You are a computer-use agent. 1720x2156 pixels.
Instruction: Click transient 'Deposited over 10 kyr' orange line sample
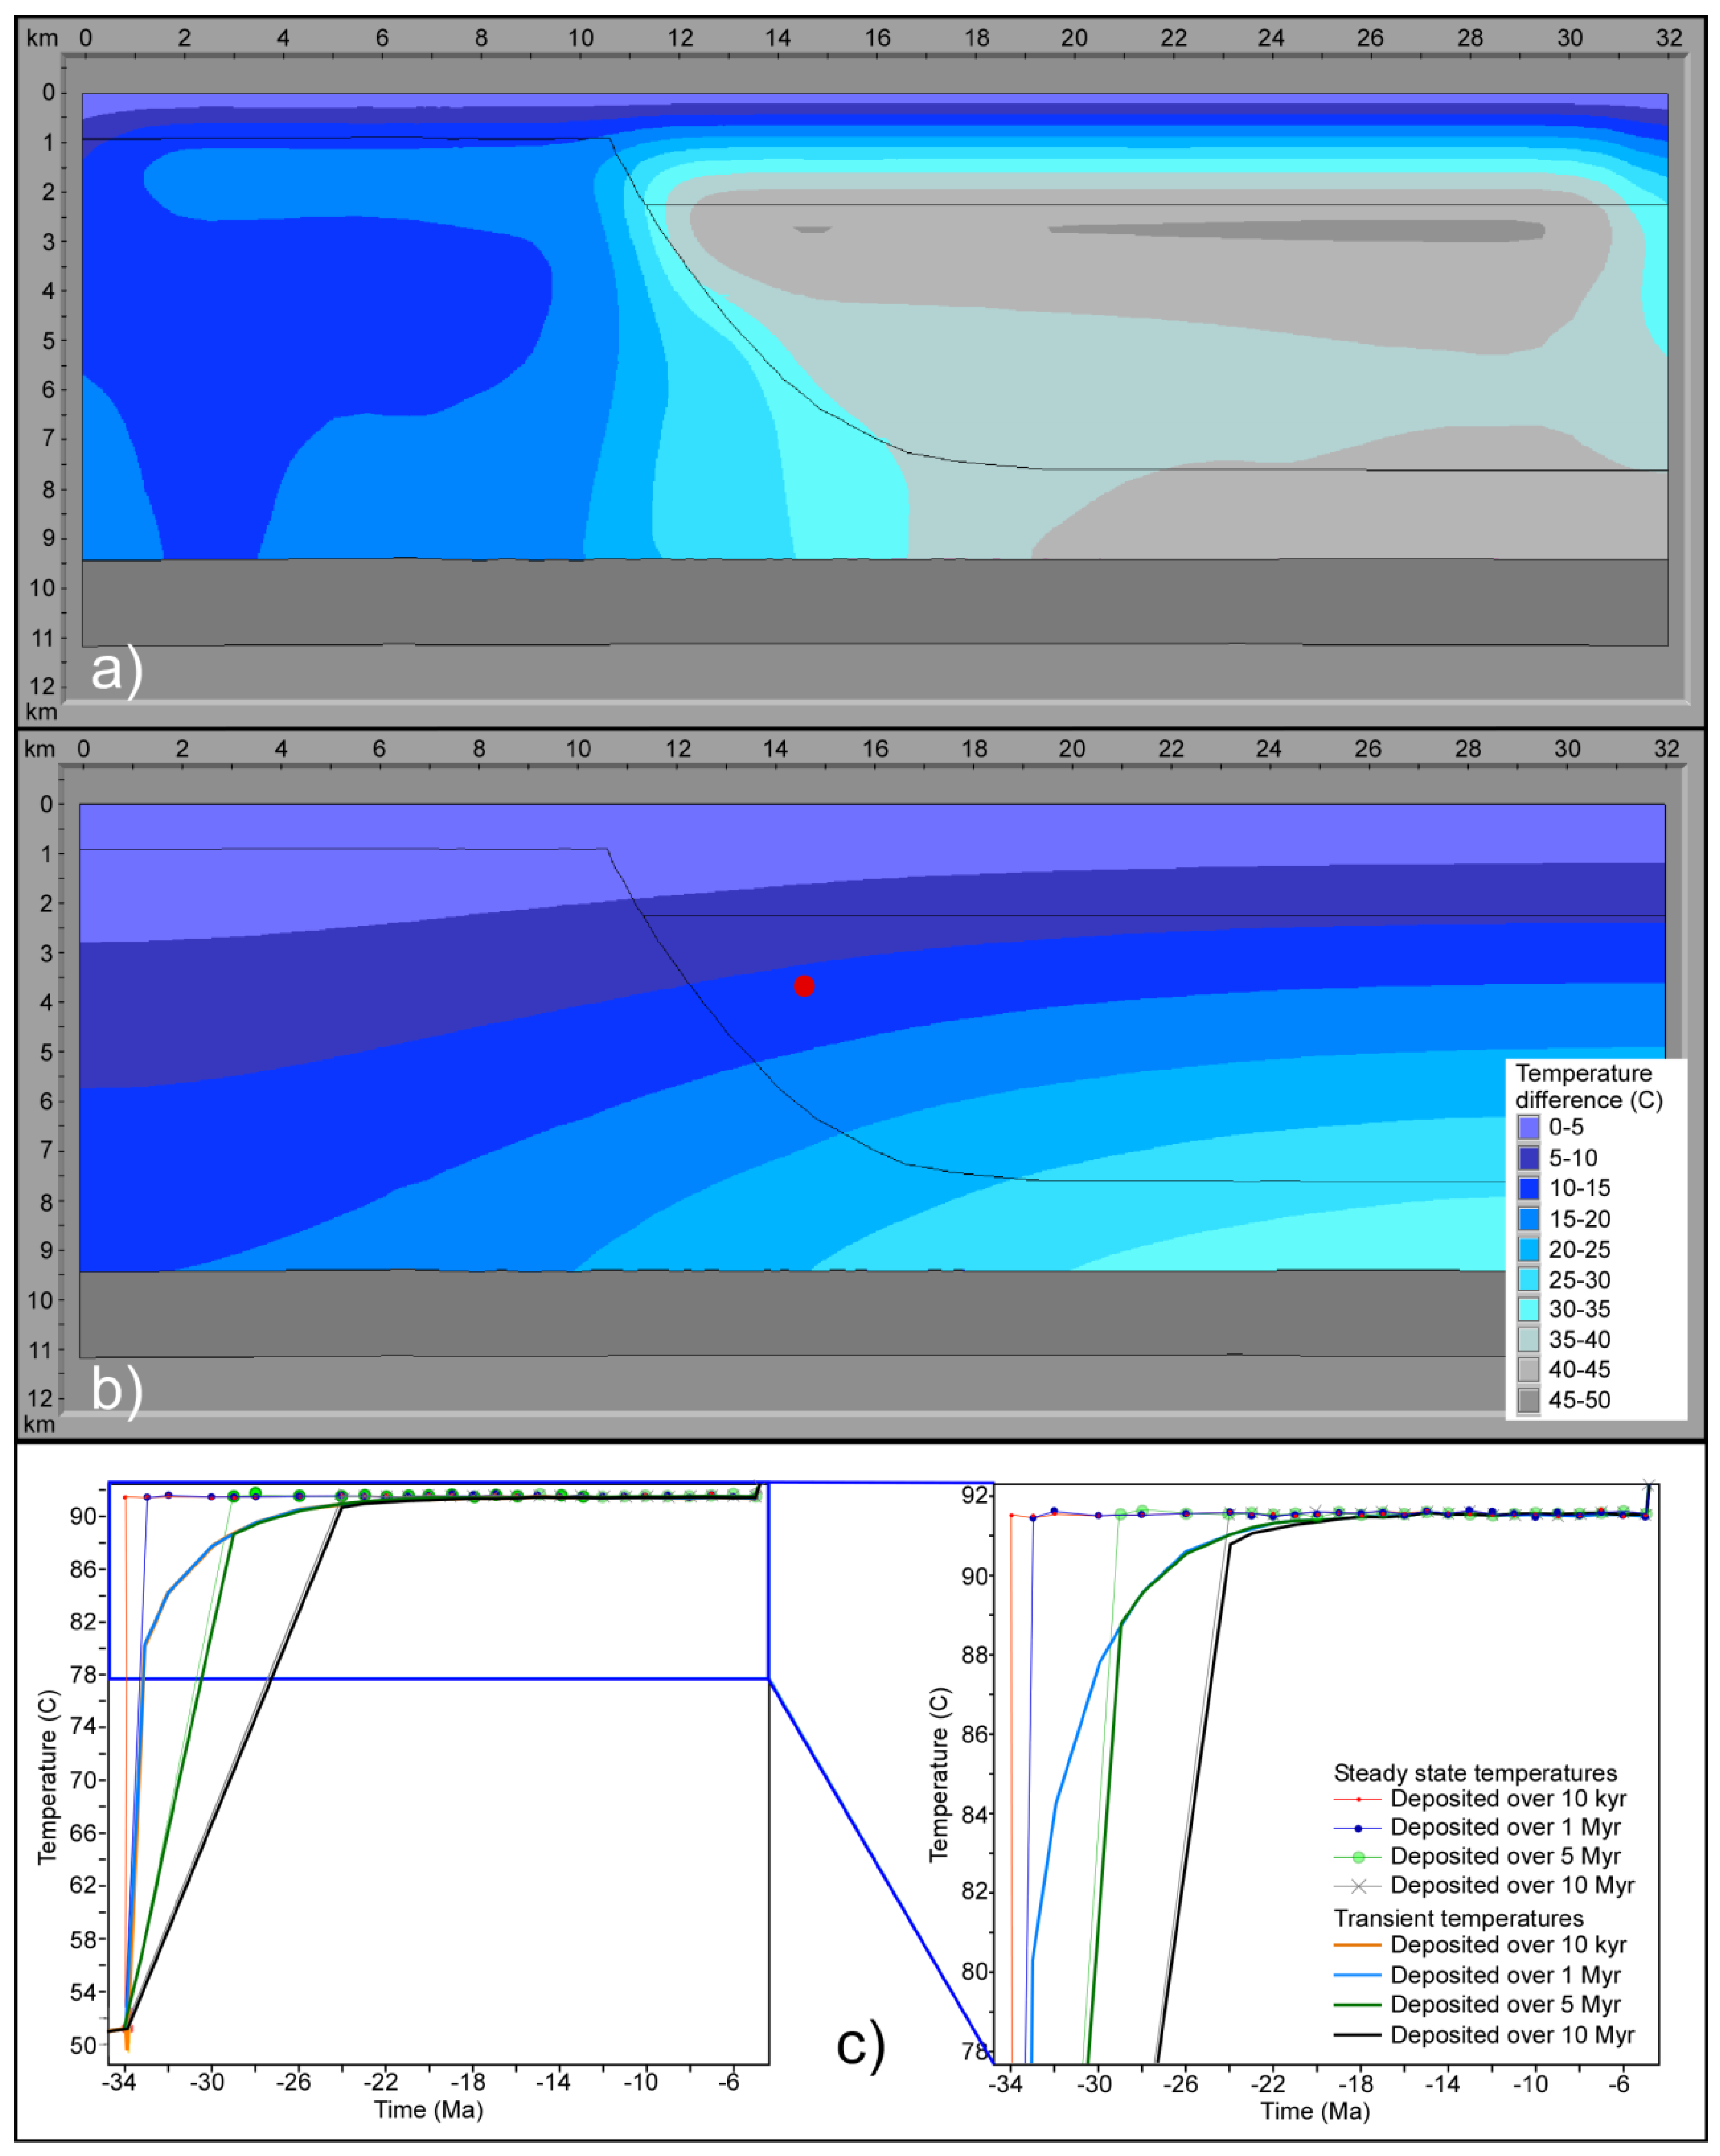tap(1358, 1945)
